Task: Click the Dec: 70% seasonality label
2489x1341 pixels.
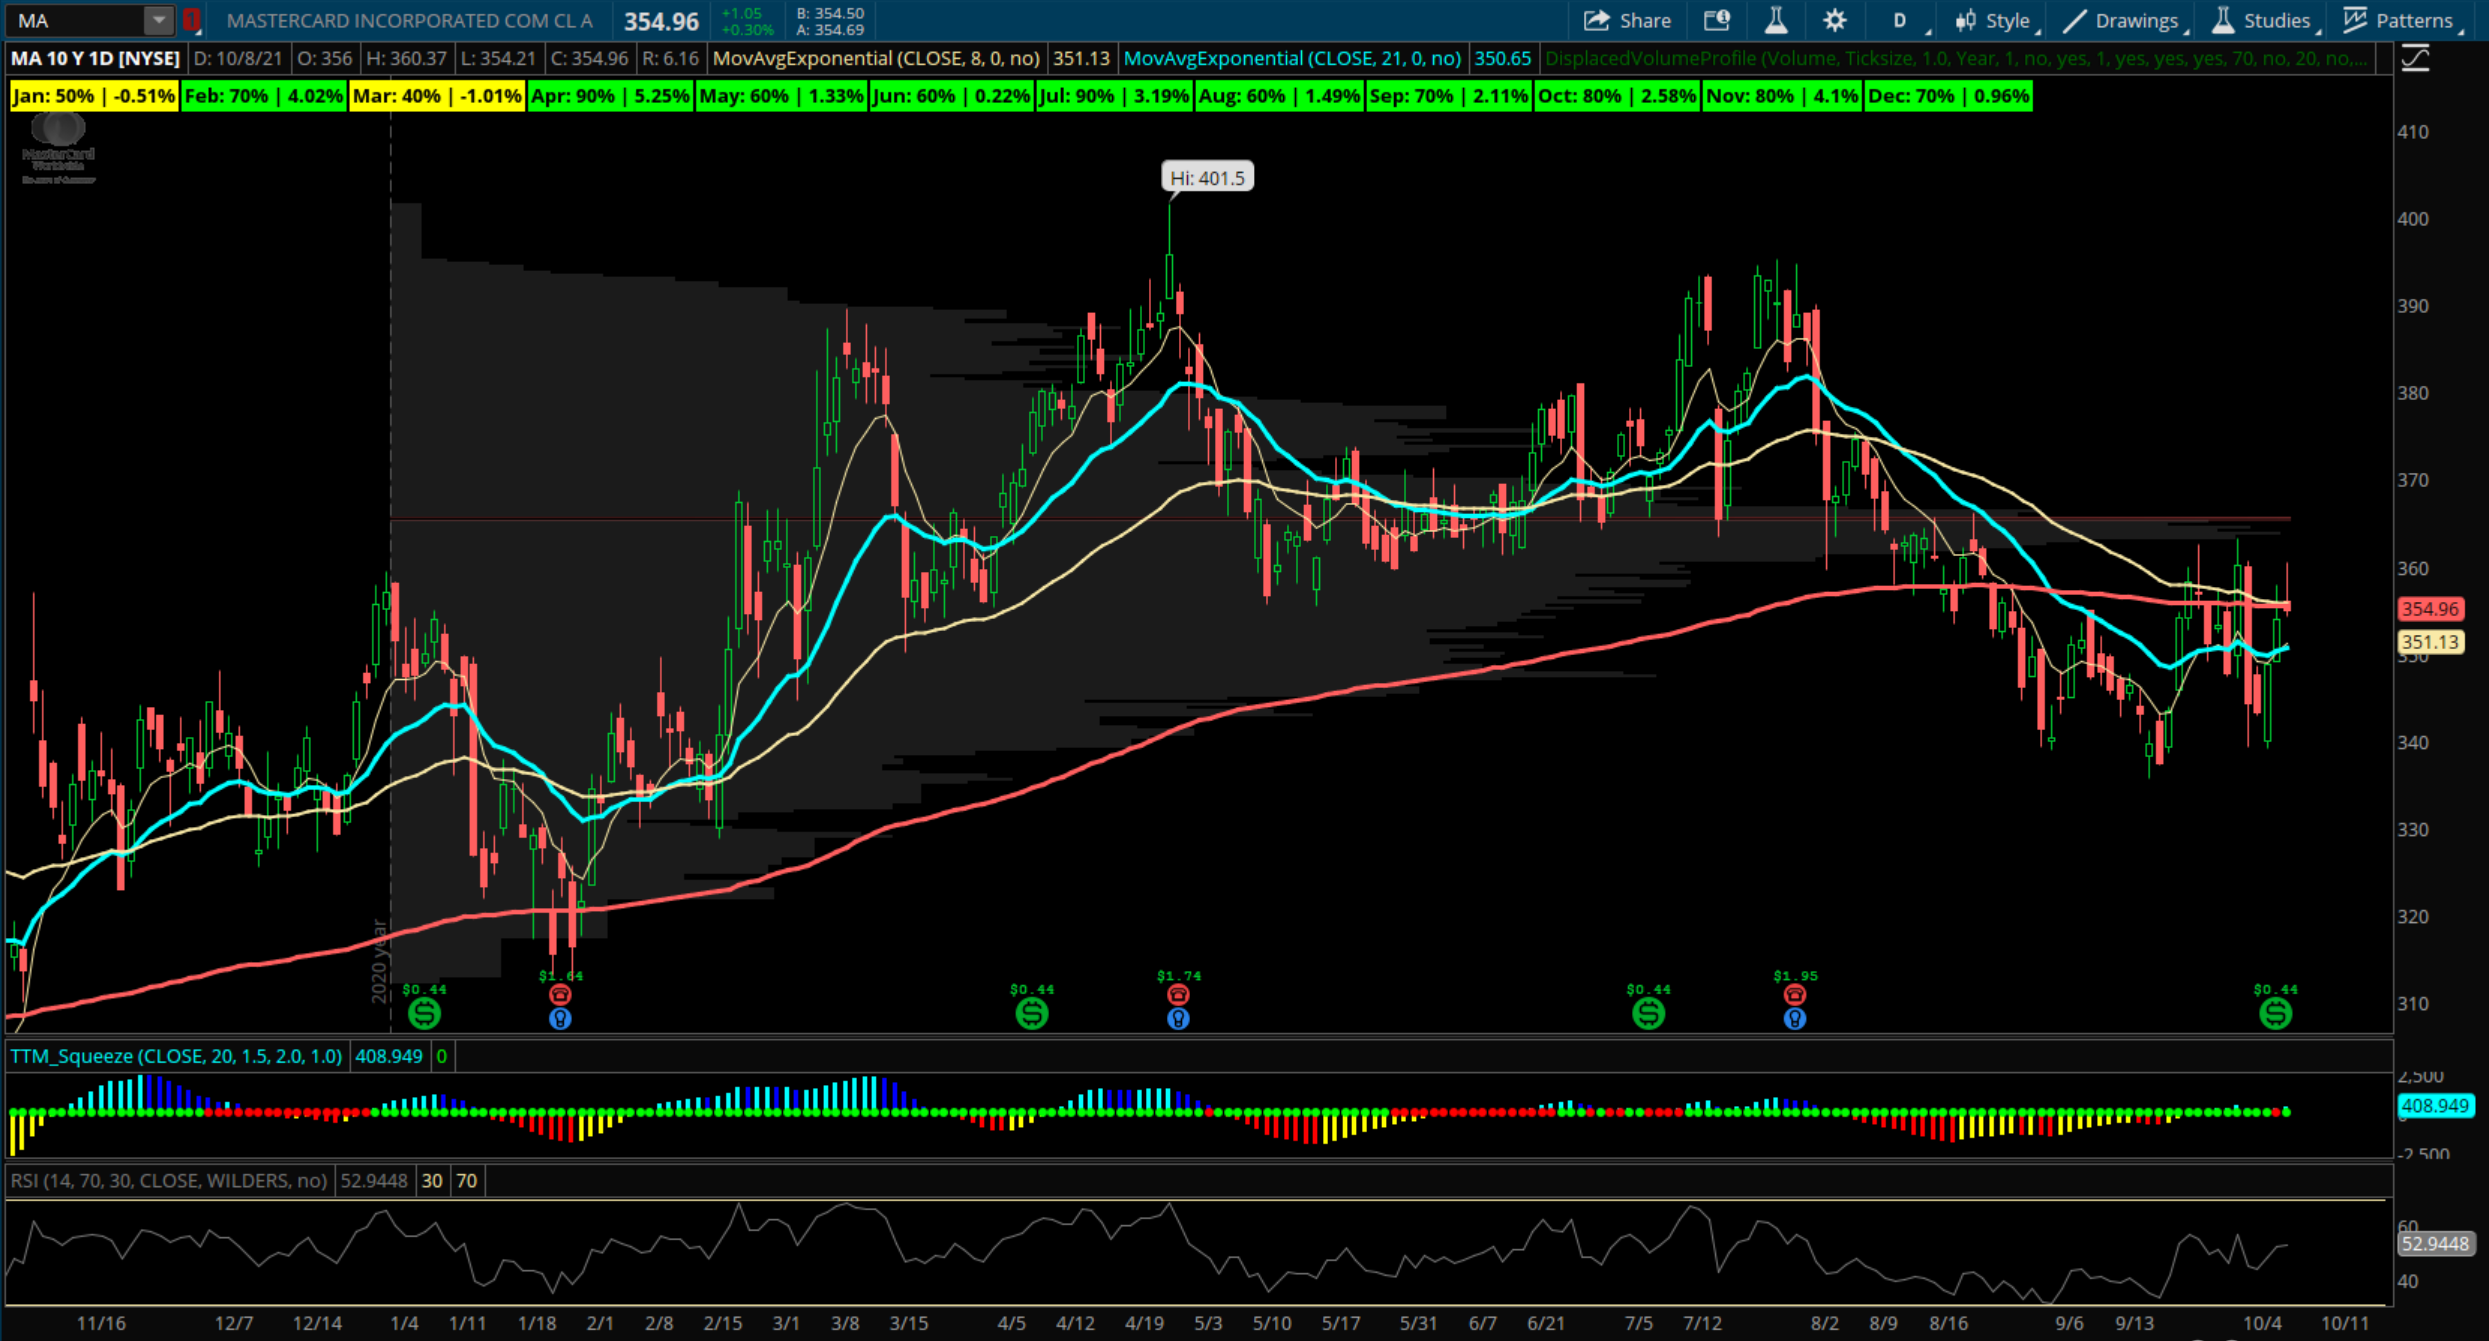Action: 1949,96
